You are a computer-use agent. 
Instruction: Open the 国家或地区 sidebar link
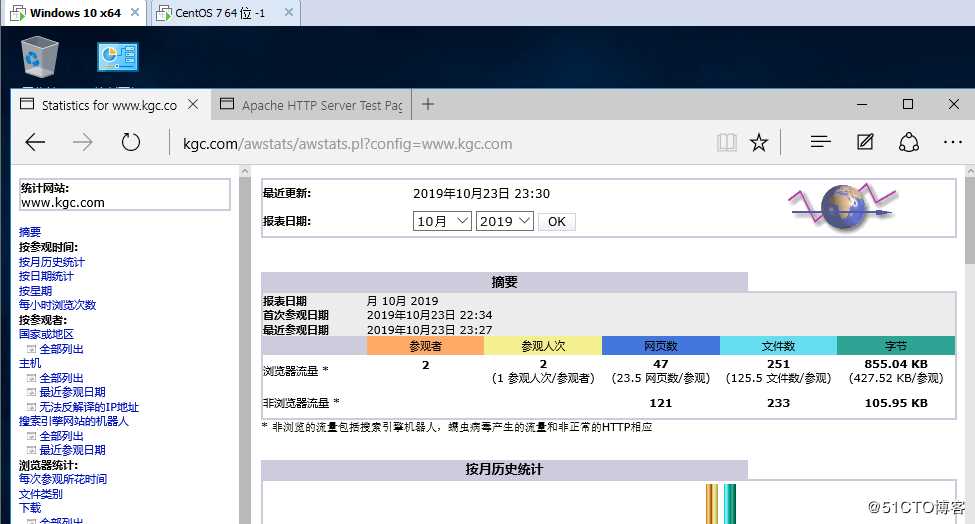click(x=46, y=334)
